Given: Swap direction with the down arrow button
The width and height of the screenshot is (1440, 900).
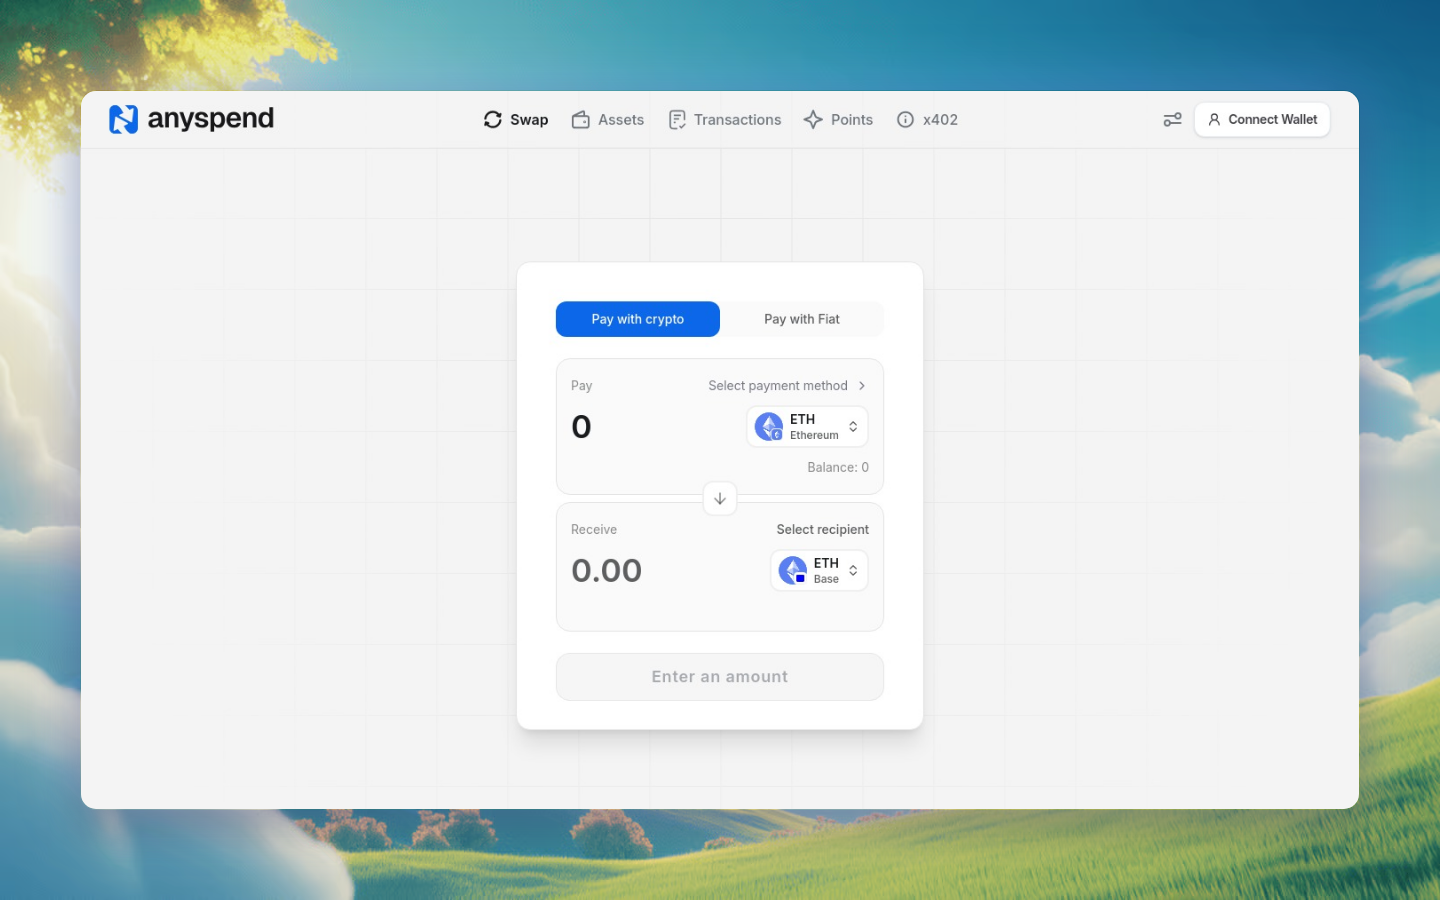Looking at the screenshot, I should pyautogui.click(x=720, y=498).
